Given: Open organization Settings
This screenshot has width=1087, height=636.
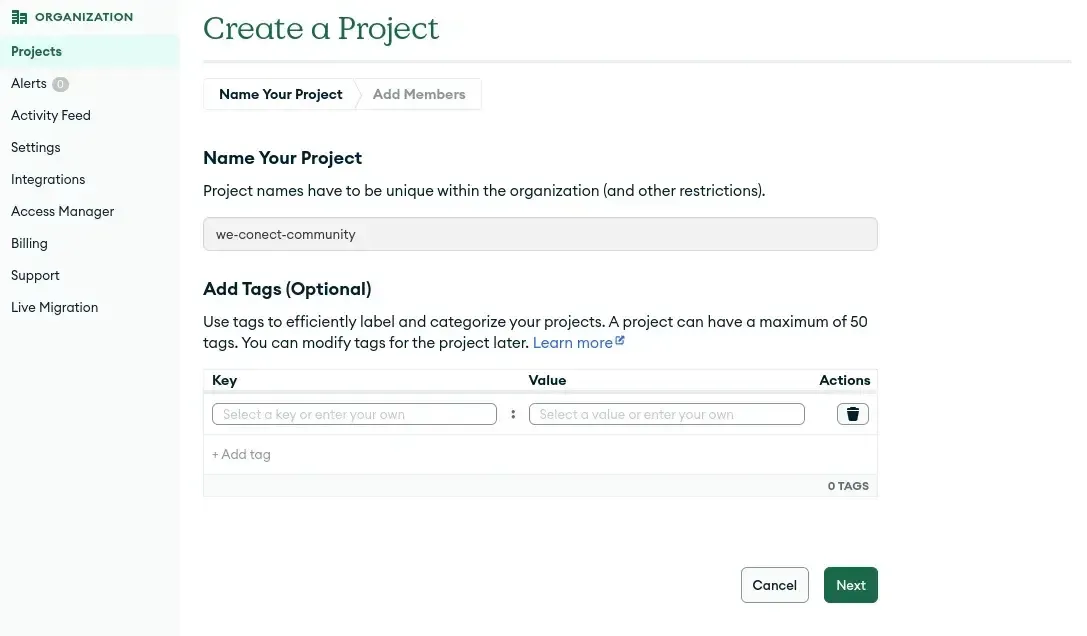Looking at the screenshot, I should pos(36,147).
